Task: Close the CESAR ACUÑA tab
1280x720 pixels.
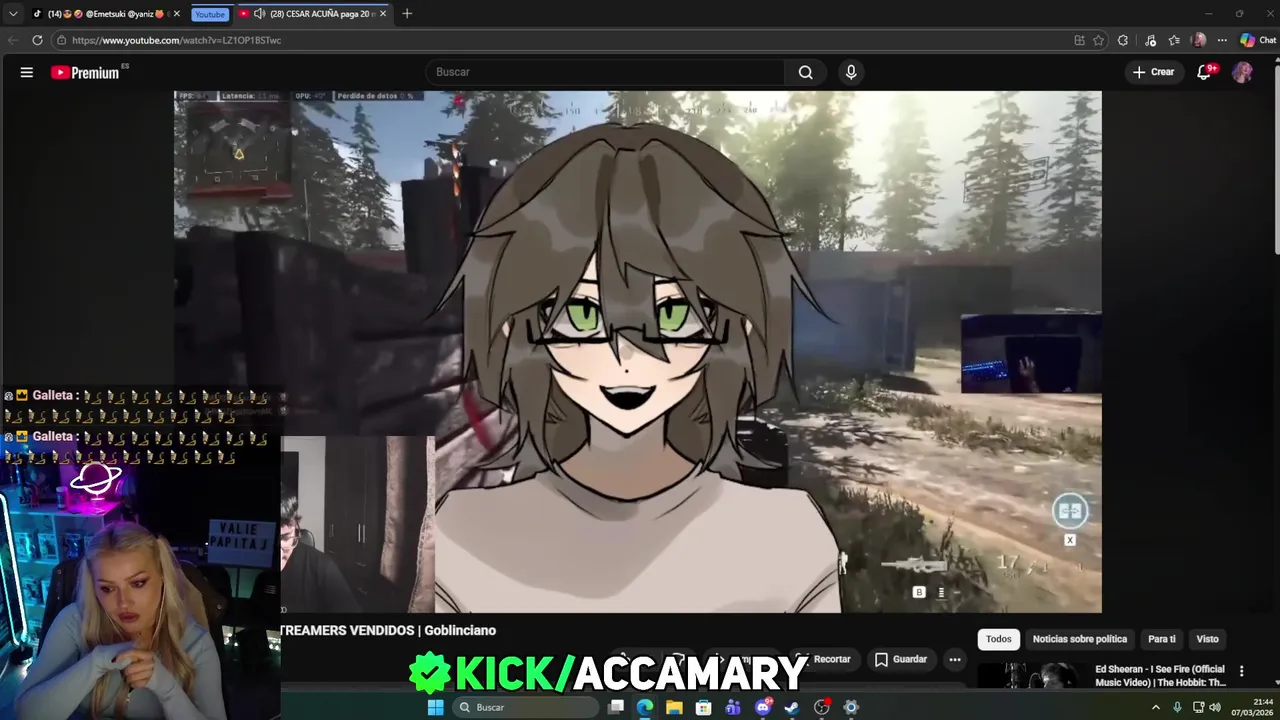Action: coord(382,14)
